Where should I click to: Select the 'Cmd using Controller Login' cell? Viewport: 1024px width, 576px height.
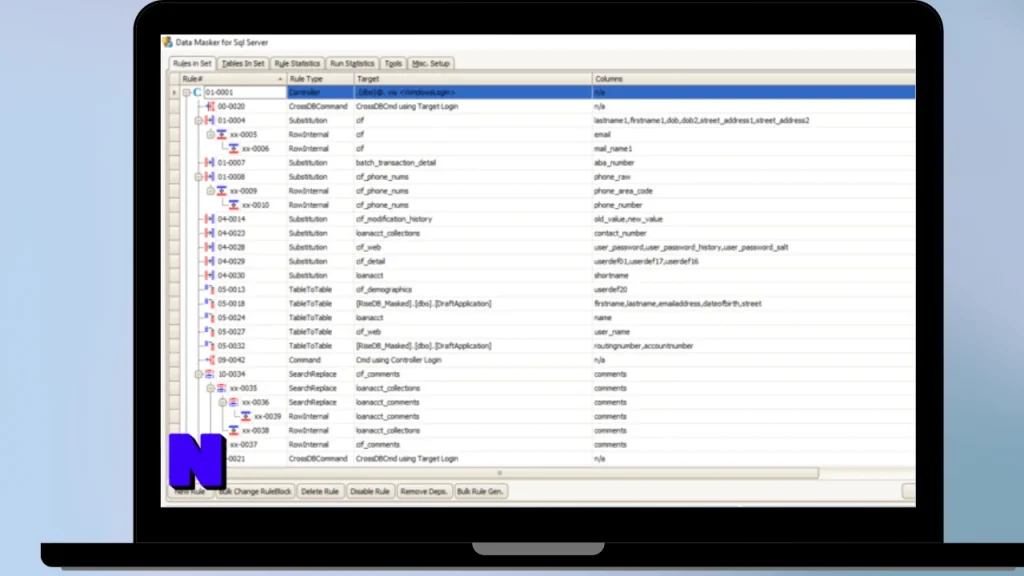[473, 360]
